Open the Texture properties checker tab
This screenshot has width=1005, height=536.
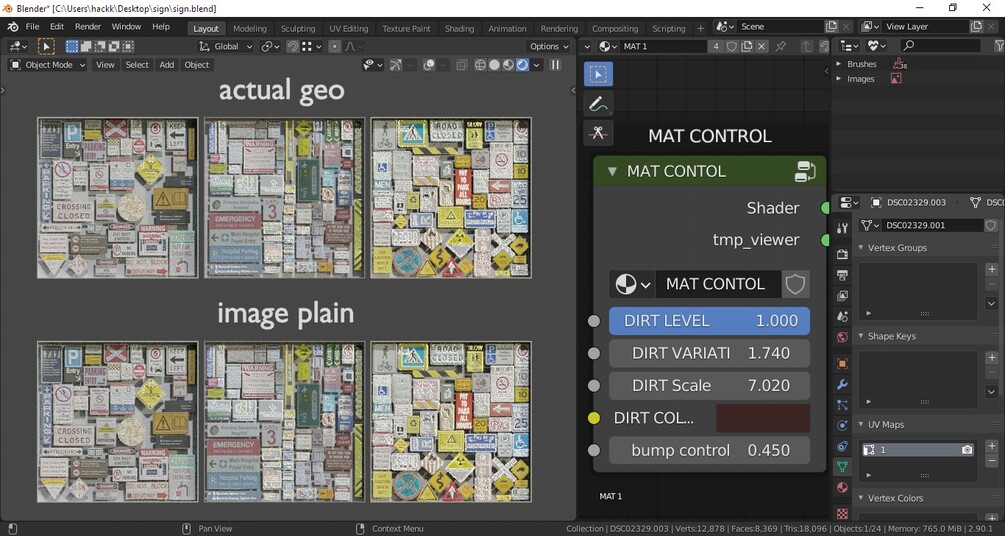click(842, 514)
